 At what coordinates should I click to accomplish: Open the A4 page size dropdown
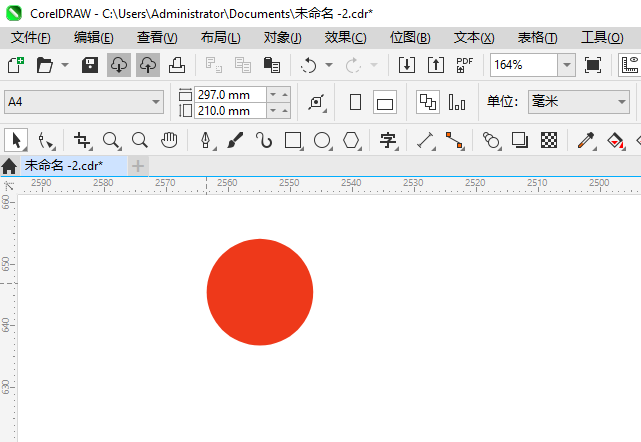click(84, 102)
